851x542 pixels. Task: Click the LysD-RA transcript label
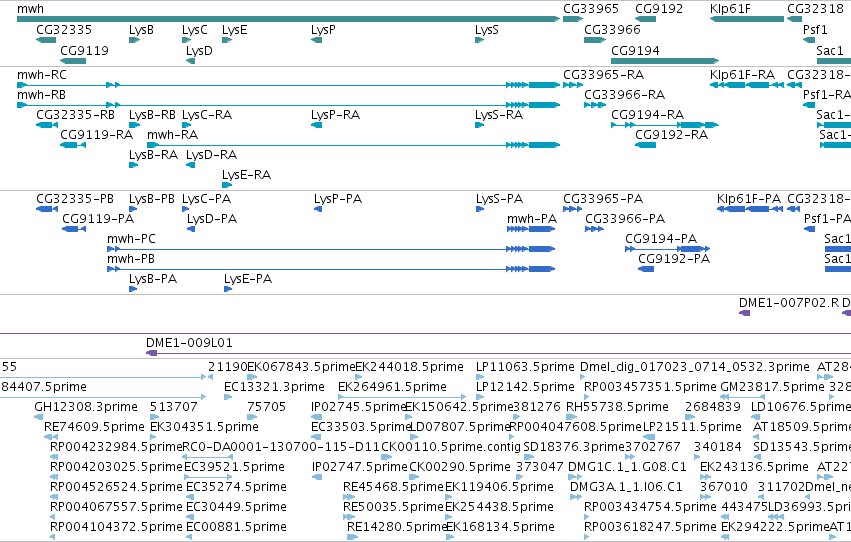tap(211, 155)
